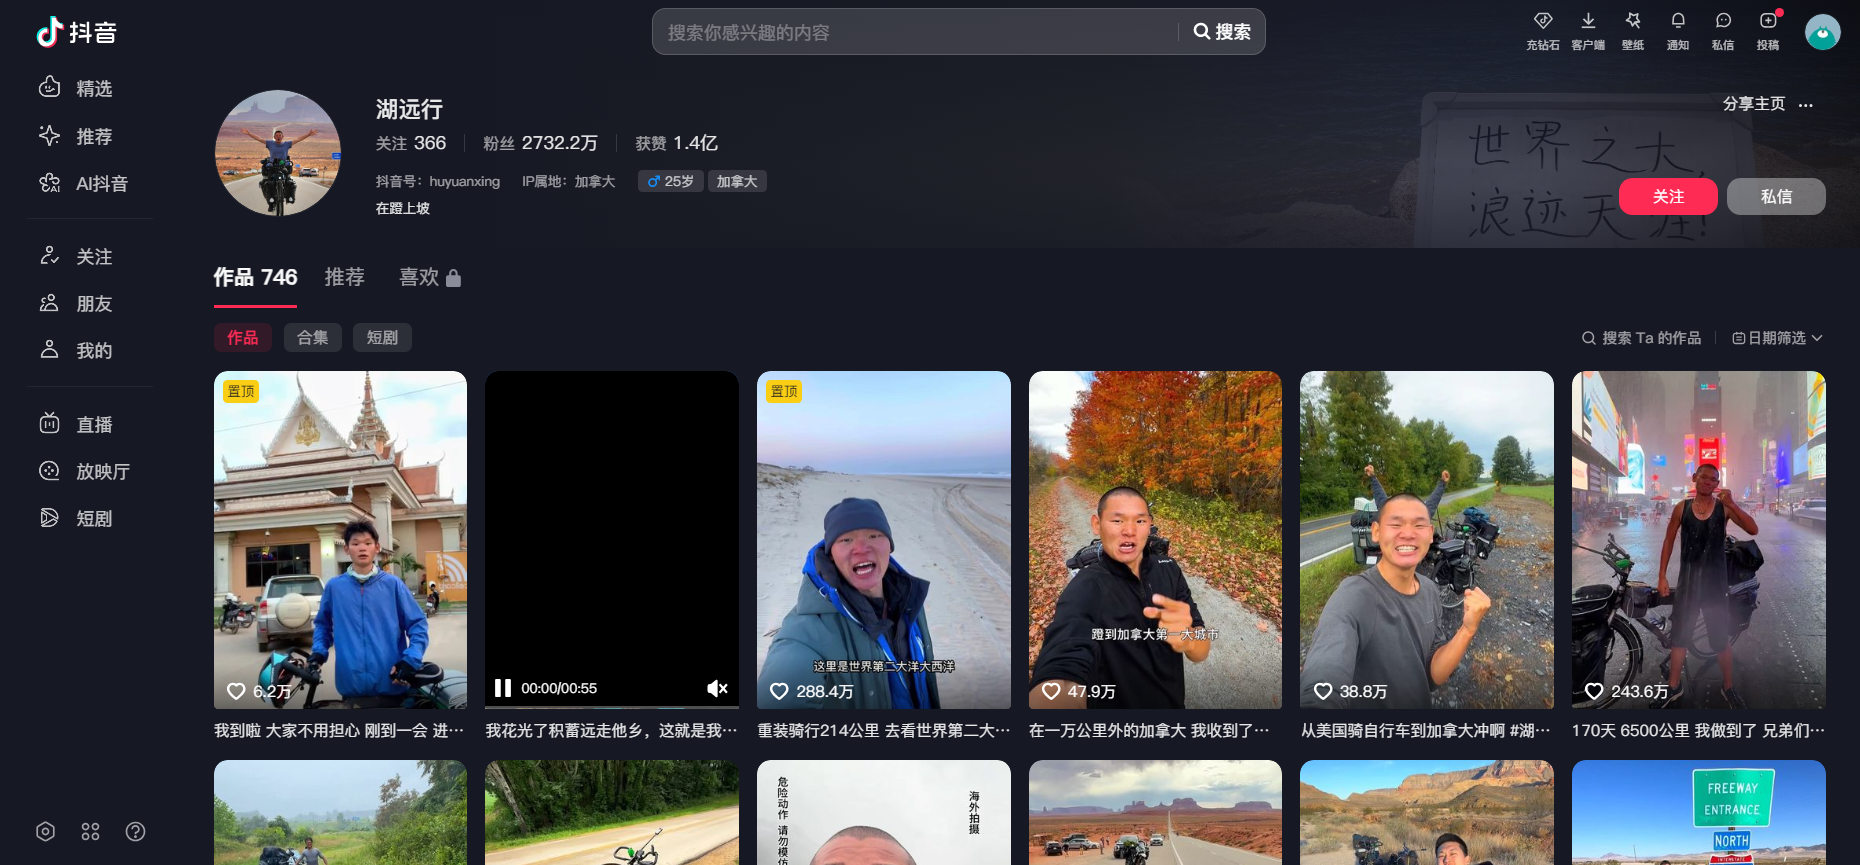This screenshot has height=865, width=1860.
Task: Select the 合集 filter chip
Action: (313, 338)
